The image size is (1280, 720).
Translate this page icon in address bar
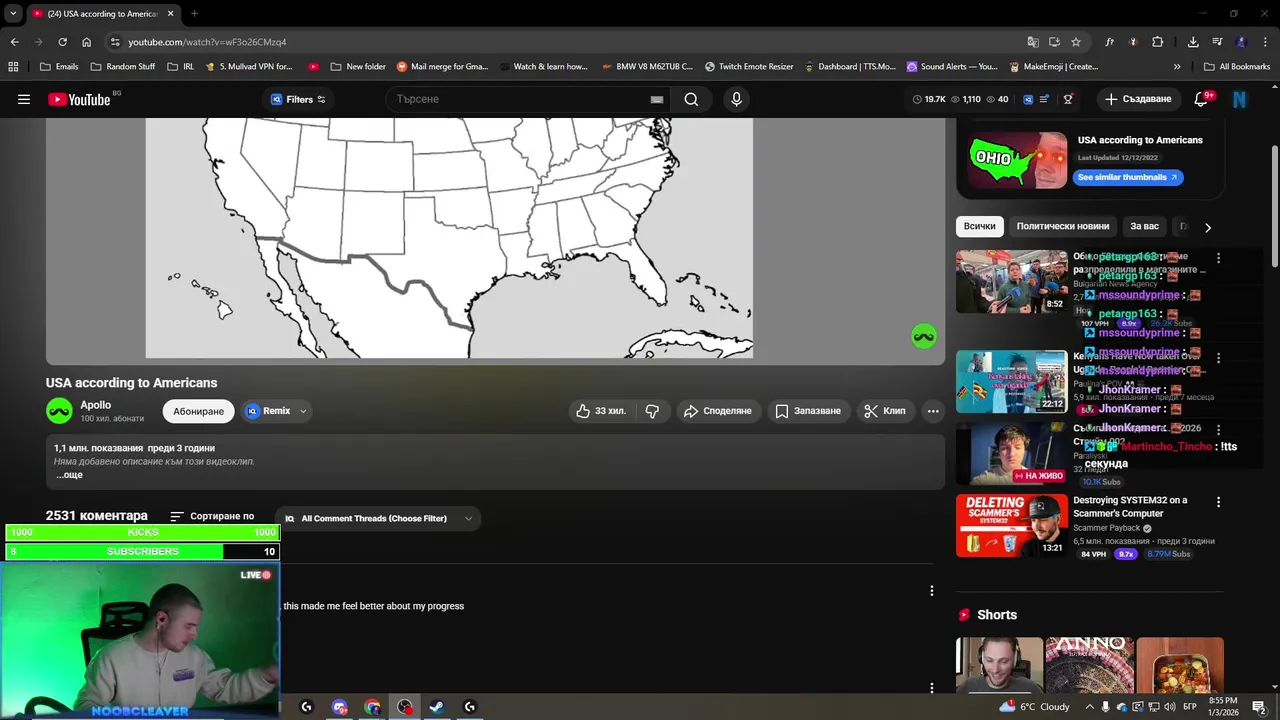click(x=1033, y=42)
